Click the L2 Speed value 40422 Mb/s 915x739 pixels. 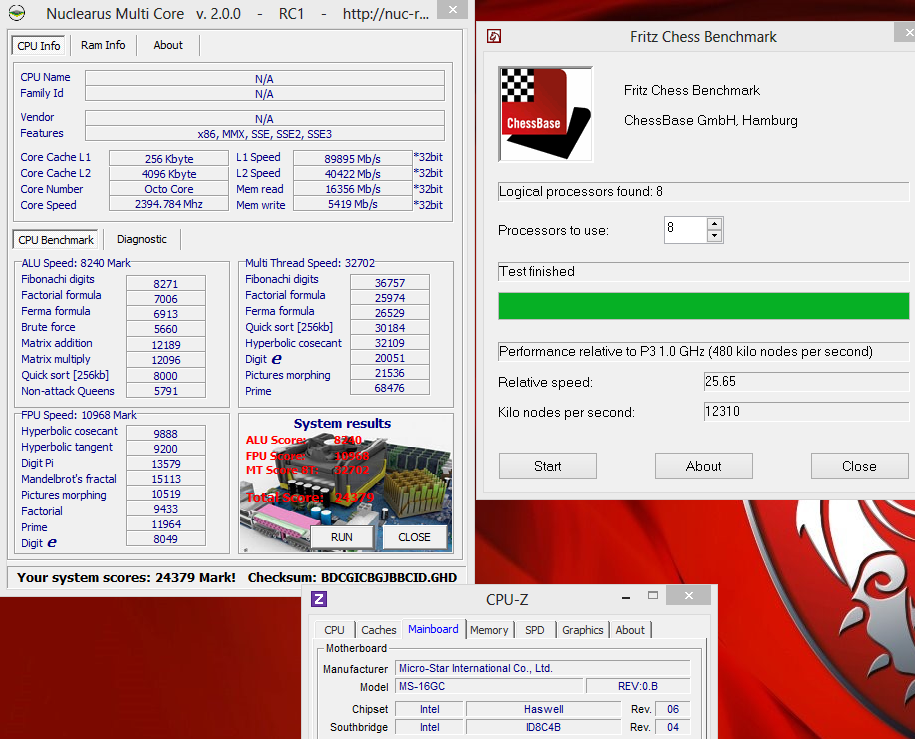click(x=352, y=174)
